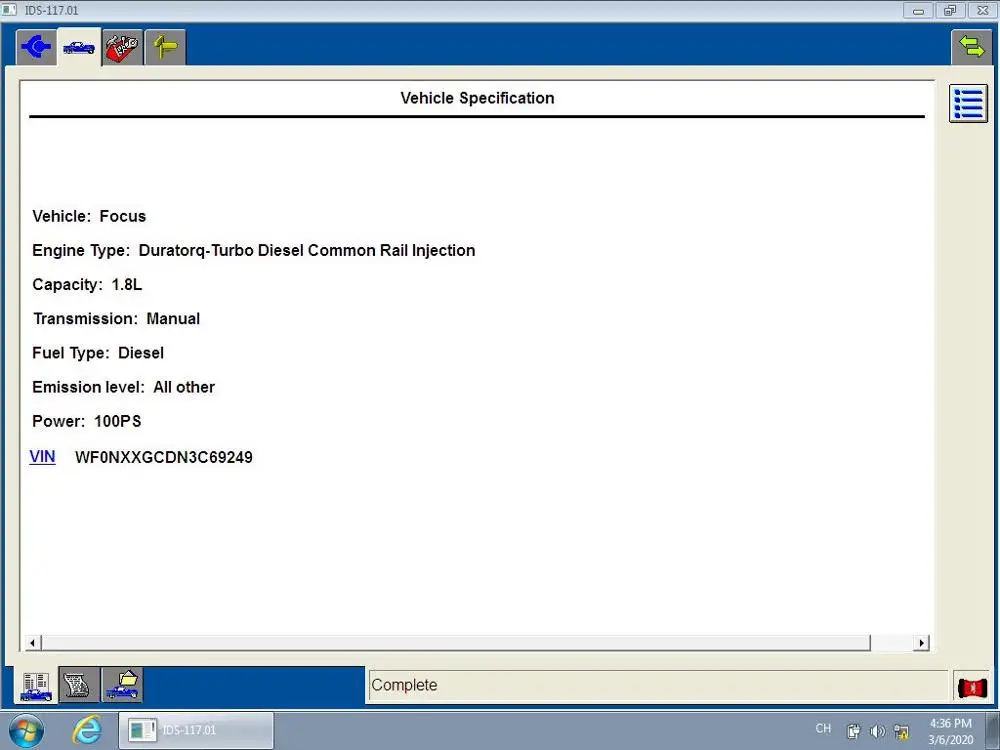1000x750 pixels.
Task: Select the vehicle specification icon at bottom left
Action: [x=35, y=685]
